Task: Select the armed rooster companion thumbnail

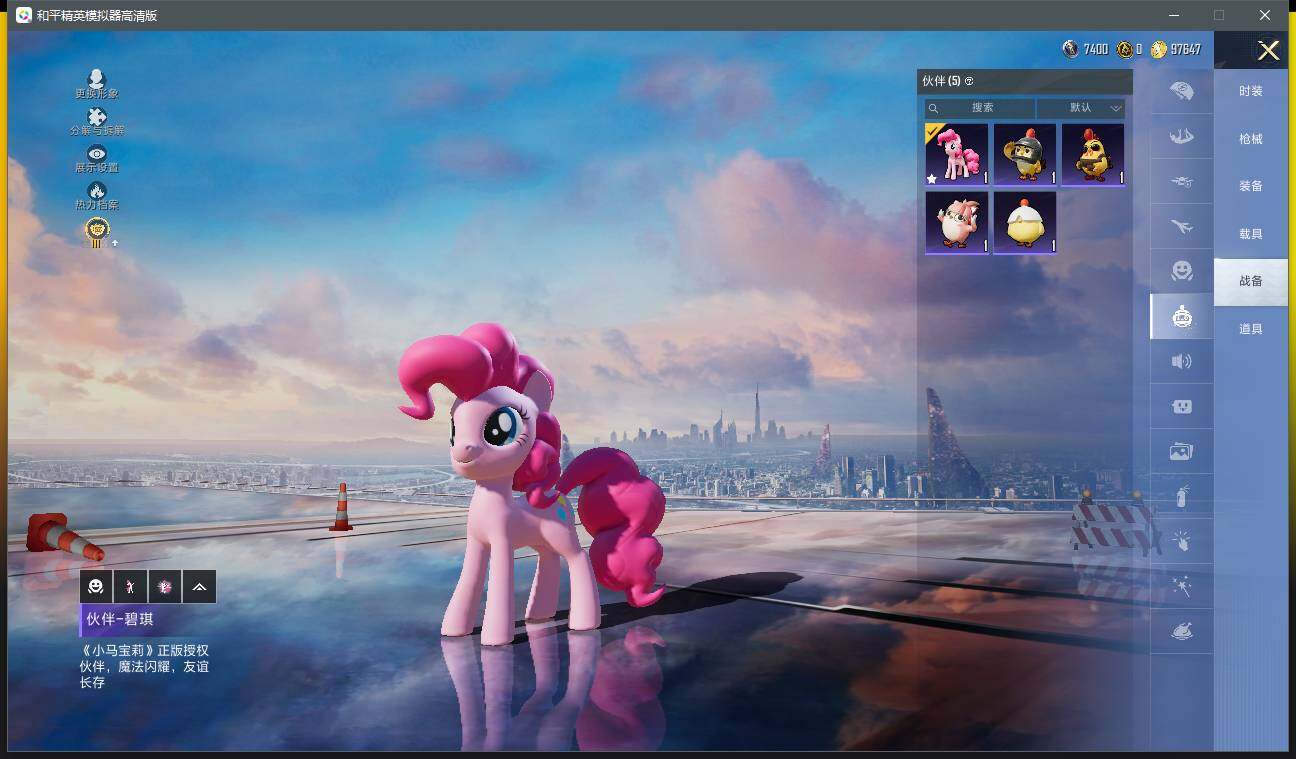Action: (x=1093, y=154)
